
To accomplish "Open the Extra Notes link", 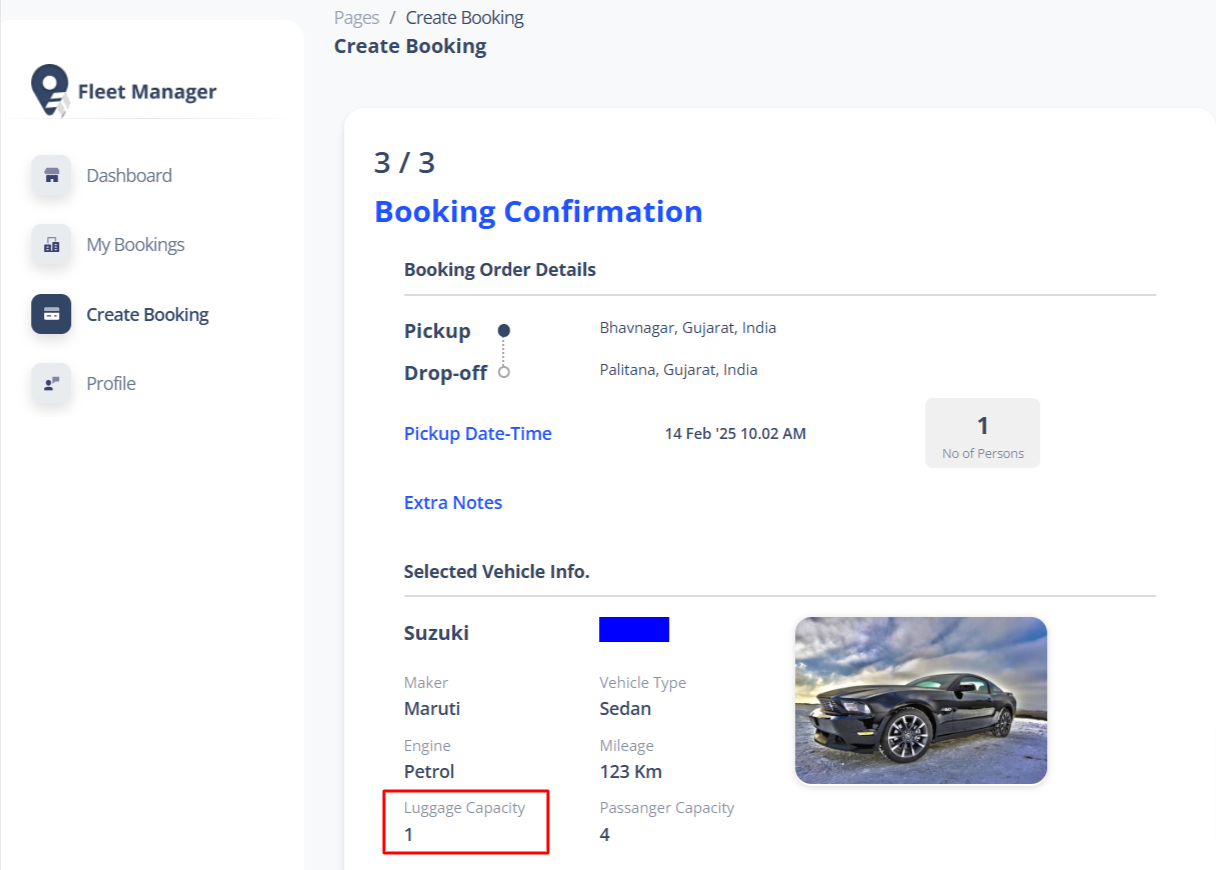I will [453, 503].
